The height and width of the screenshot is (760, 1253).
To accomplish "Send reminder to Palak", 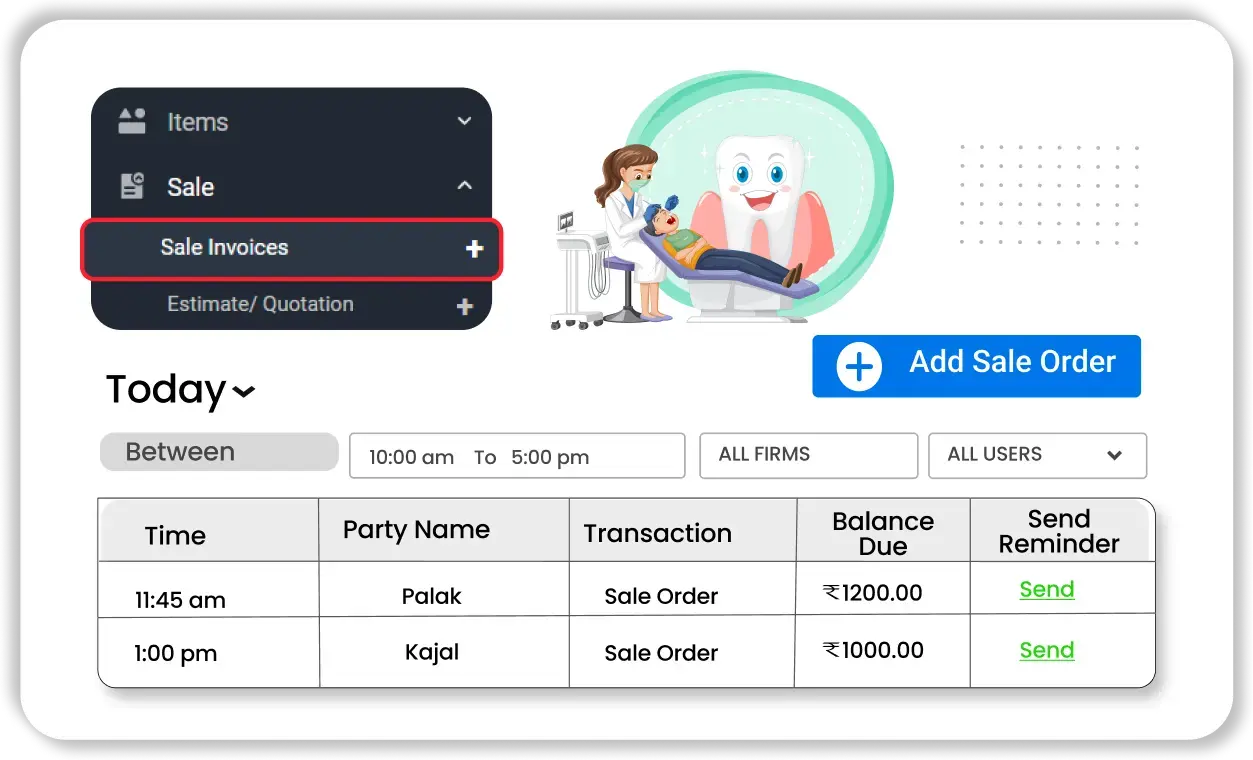I will tap(1046, 590).
